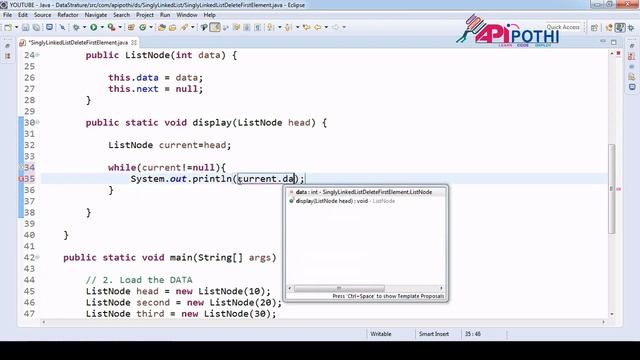Click the 'Smart Insert' status bar entry

(434, 334)
